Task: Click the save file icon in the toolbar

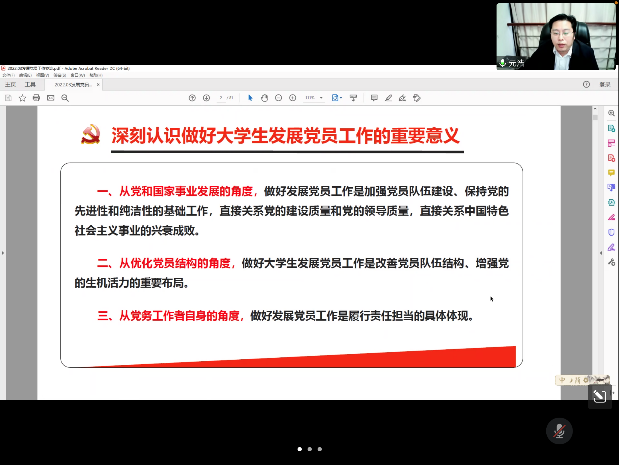Action: click(10, 98)
